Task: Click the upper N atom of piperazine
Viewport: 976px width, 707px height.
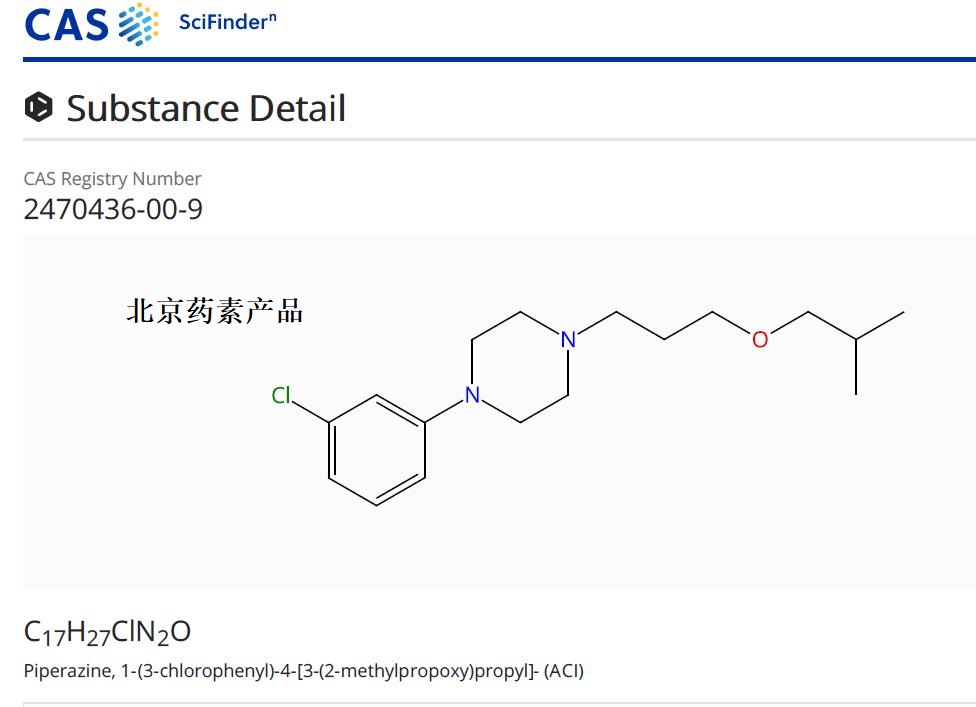Action: 568,340
